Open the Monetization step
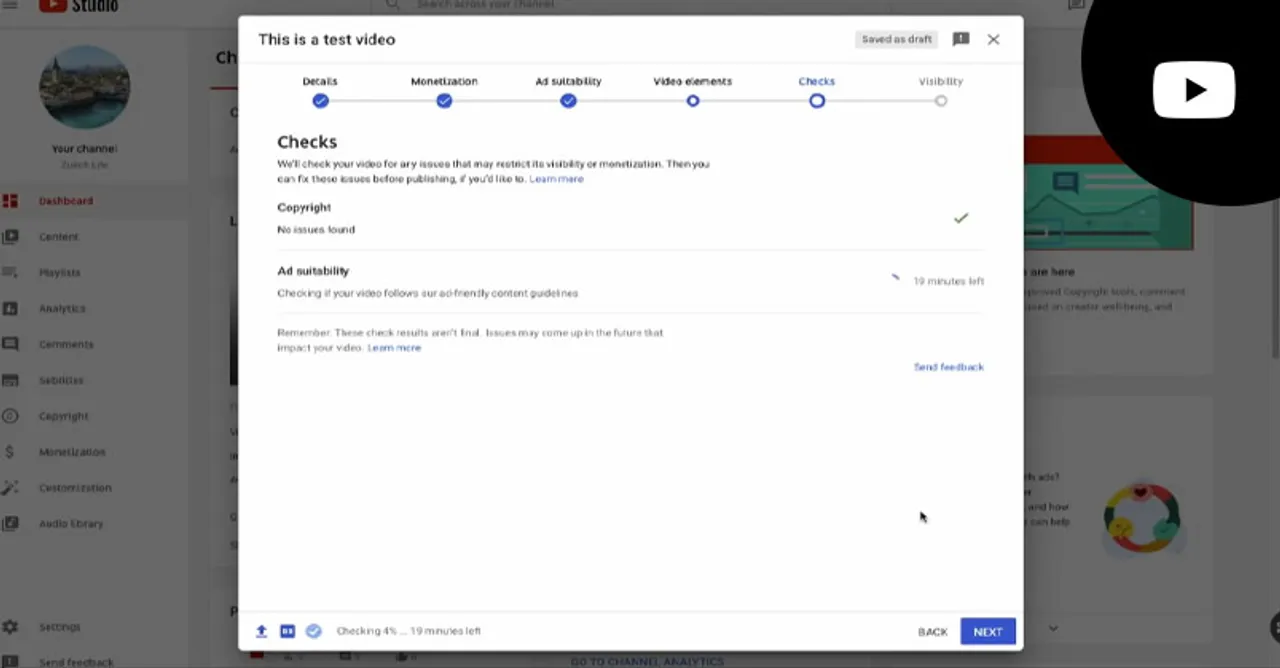This screenshot has width=1280, height=668. (x=444, y=91)
